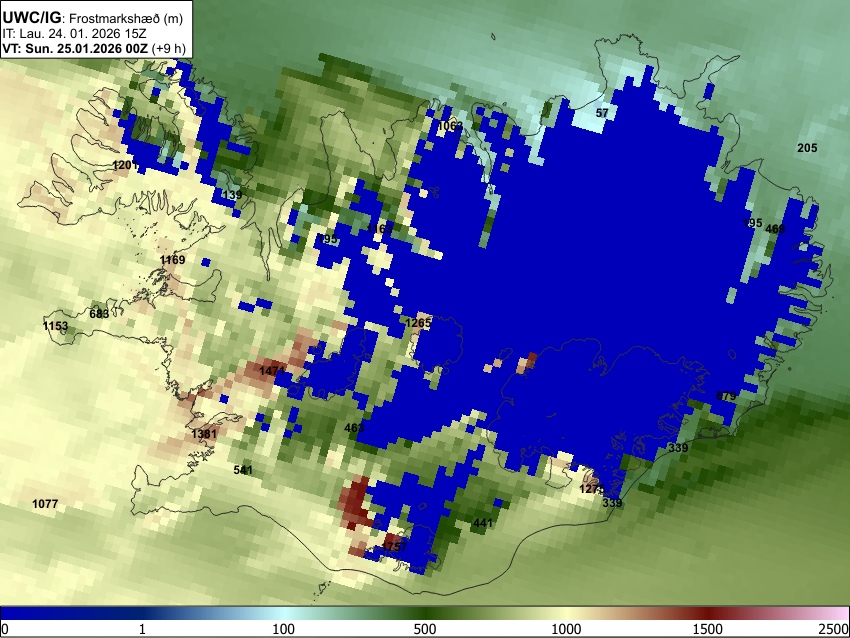Click the 1265 value label
This screenshot has height=638, width=850.
[x=418, y=323]
